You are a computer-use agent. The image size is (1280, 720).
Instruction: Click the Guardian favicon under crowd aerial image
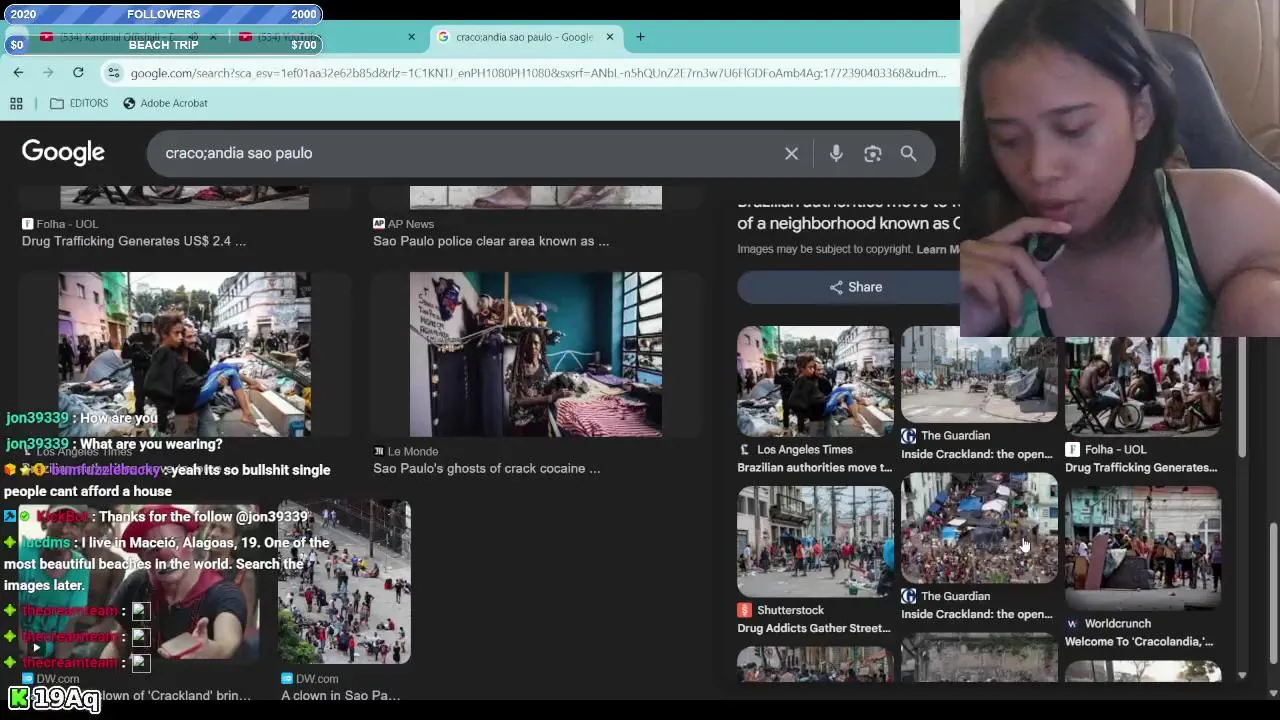[908, 596]
